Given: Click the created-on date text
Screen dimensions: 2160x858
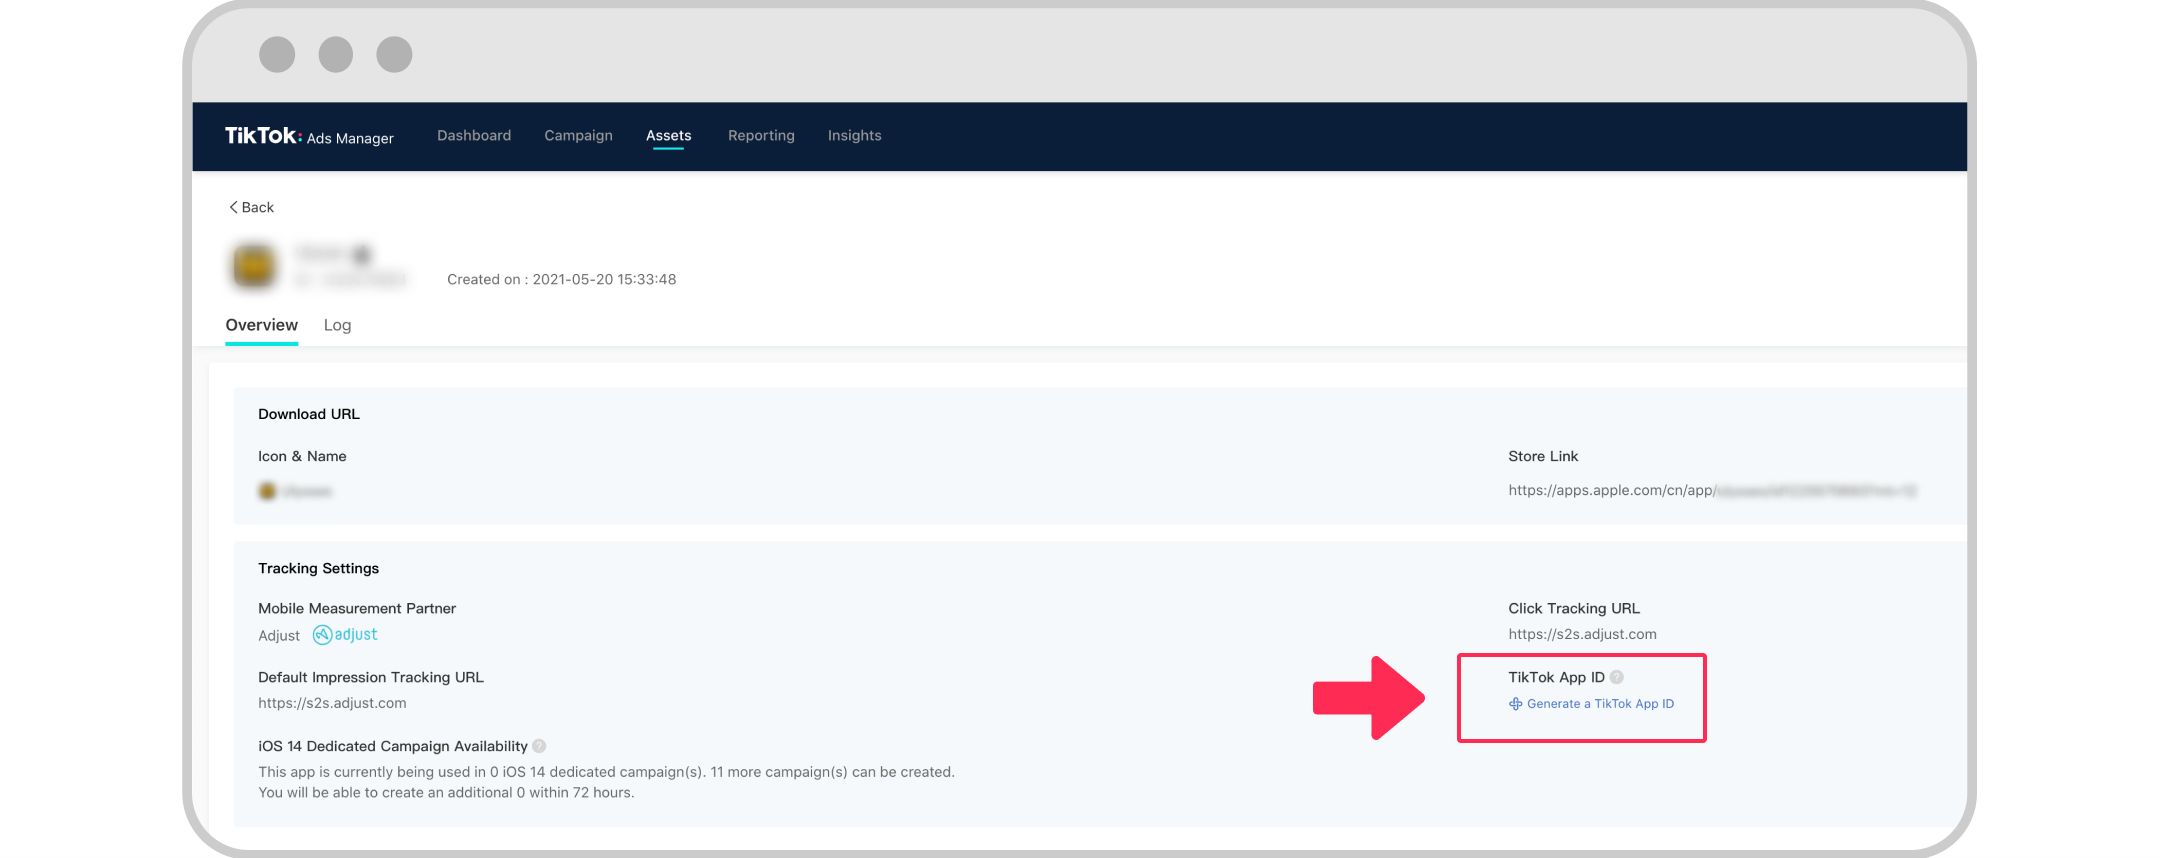Looking at the screenshot, I should [561, 279].
